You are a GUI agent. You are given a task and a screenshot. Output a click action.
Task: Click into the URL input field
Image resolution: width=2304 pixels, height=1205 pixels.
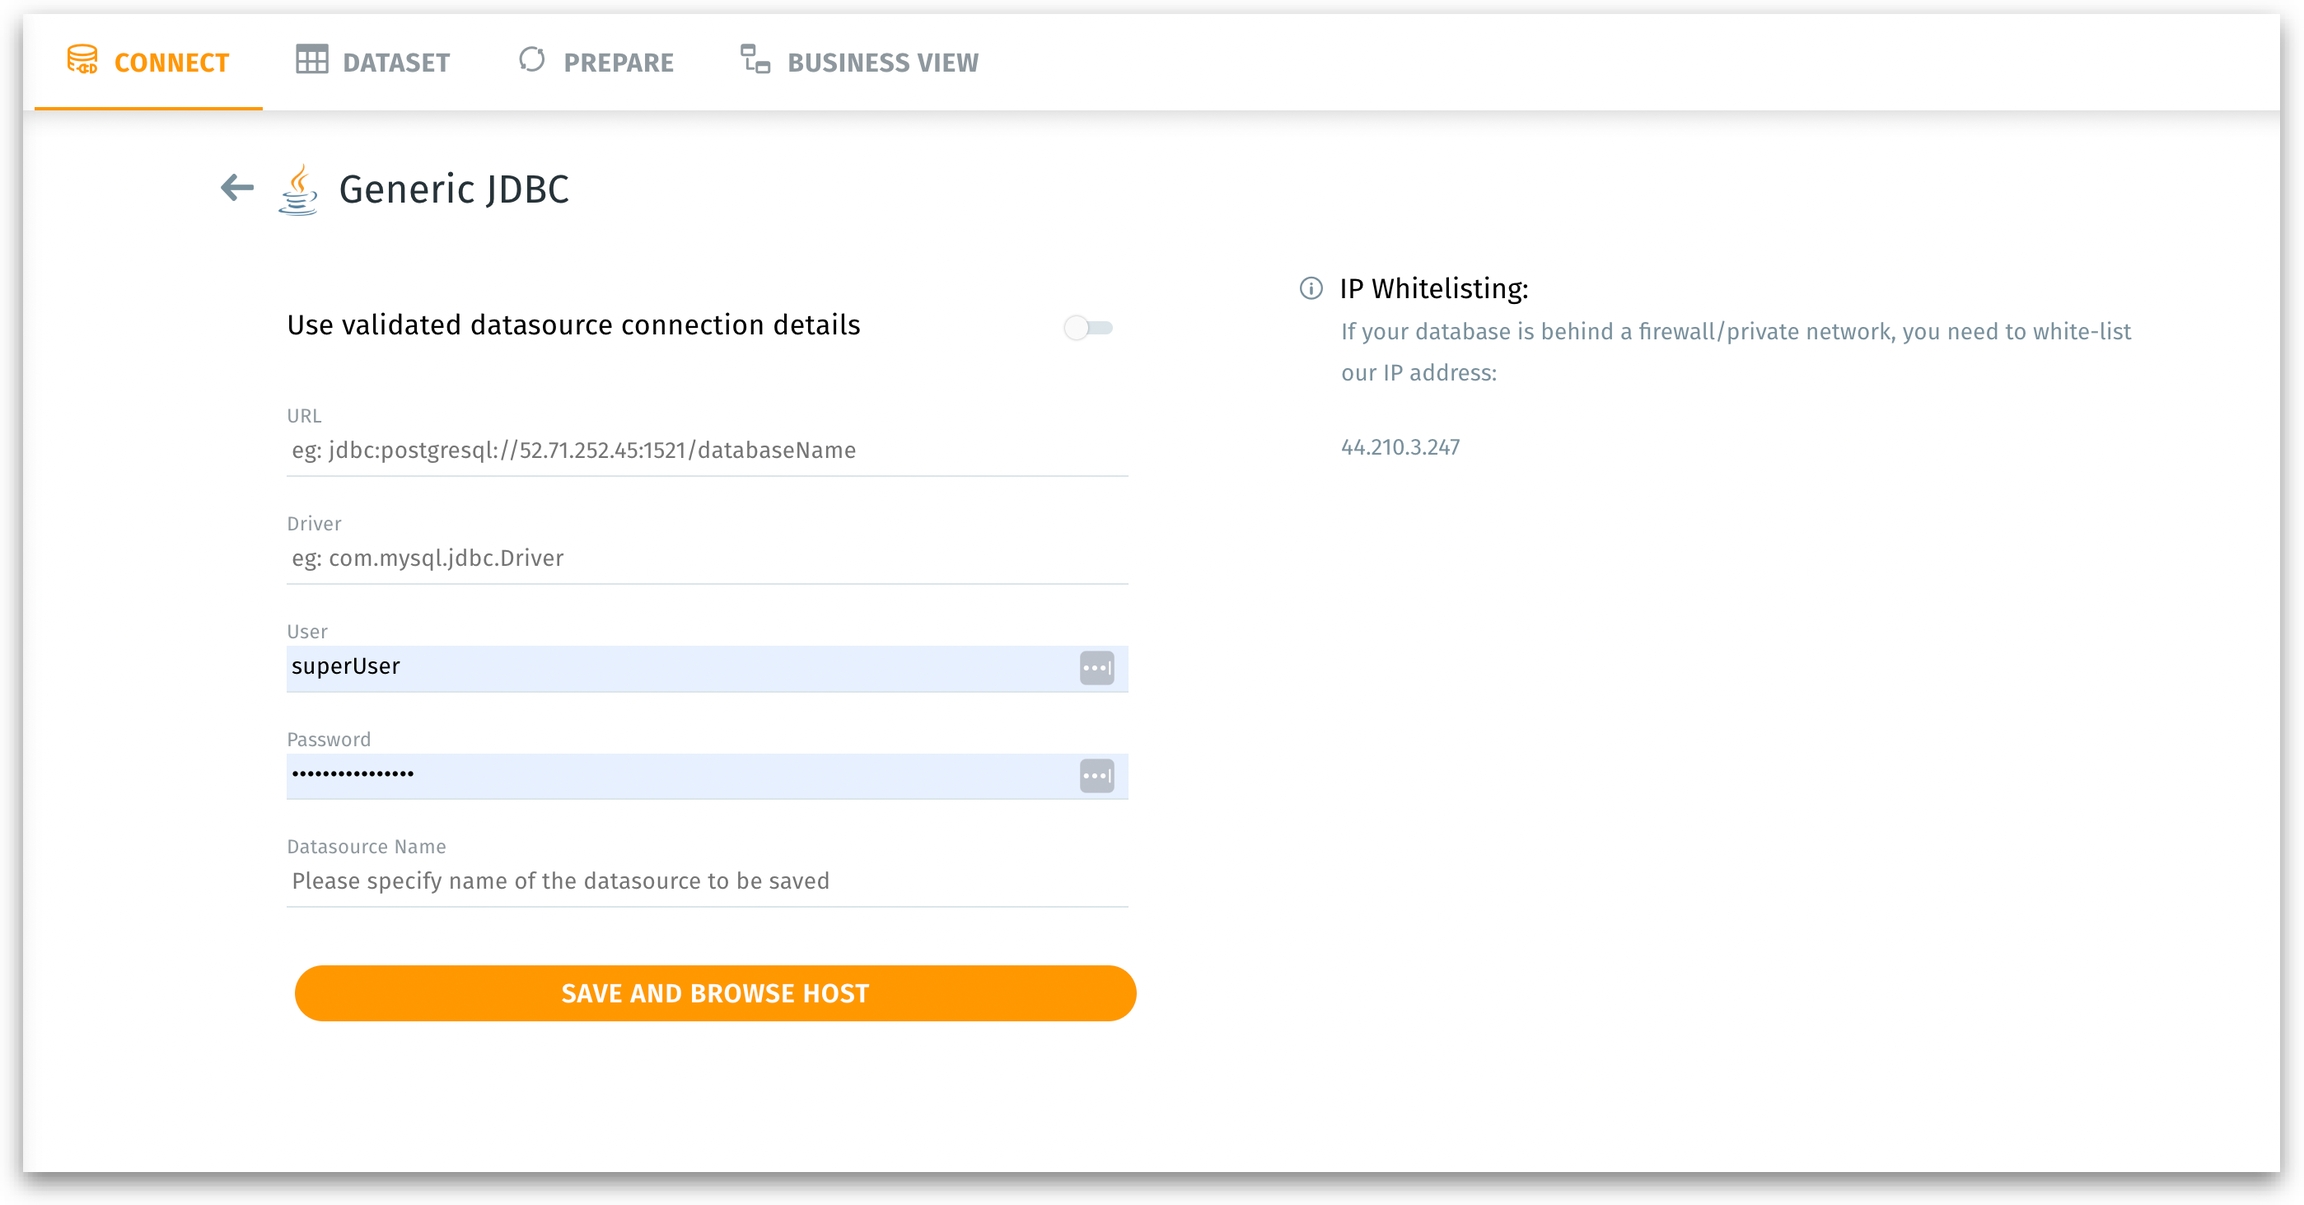[706, 451]
